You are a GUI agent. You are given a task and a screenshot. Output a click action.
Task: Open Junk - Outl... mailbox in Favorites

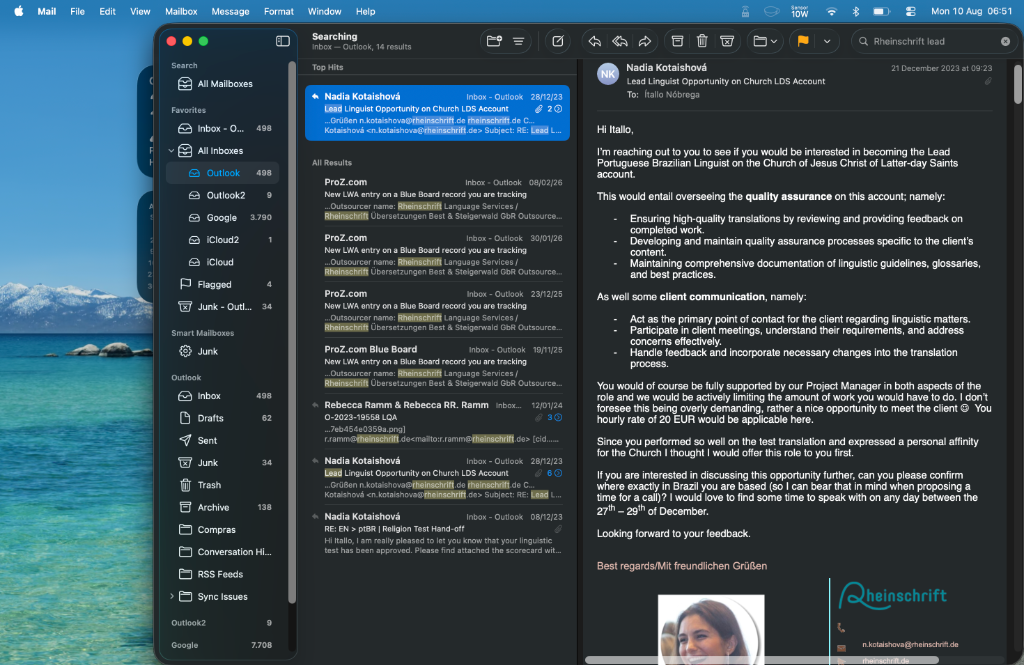[224, 306]
